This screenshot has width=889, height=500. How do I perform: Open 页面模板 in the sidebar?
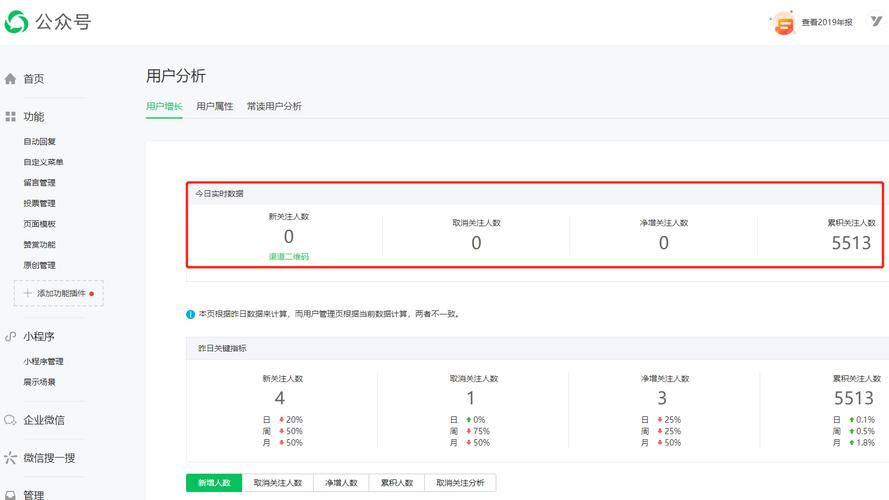tap(40, 224)
